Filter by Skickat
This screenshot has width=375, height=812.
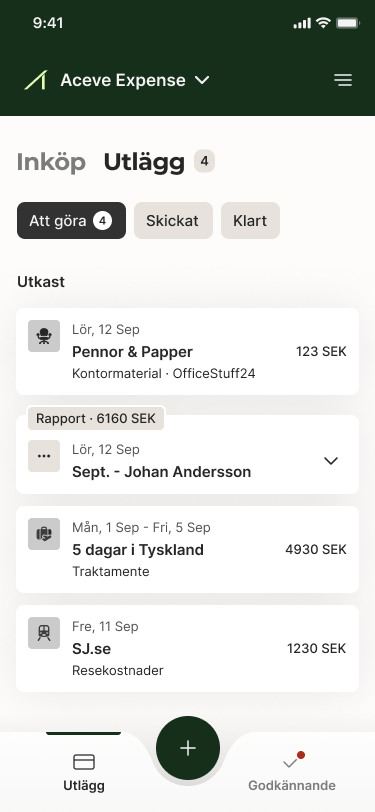click(x=174, y=221)
